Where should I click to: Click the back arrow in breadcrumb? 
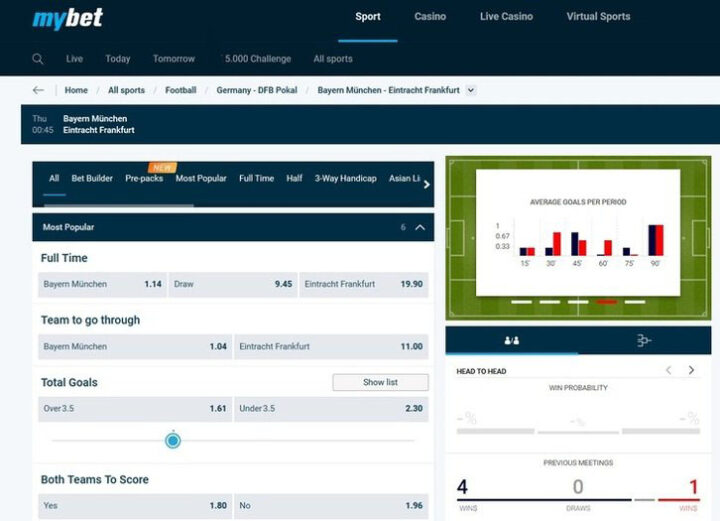(38, 90)
